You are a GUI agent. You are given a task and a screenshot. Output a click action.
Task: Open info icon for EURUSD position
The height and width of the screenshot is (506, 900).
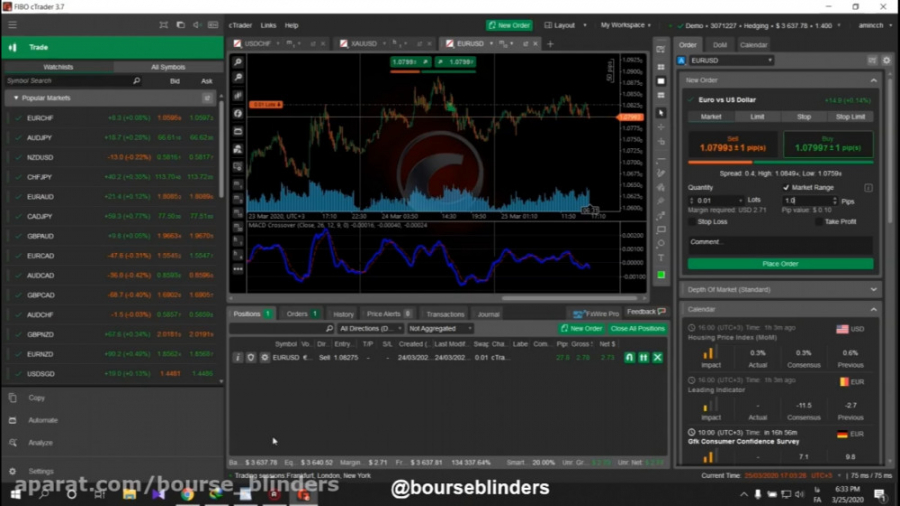coord(238,357)
